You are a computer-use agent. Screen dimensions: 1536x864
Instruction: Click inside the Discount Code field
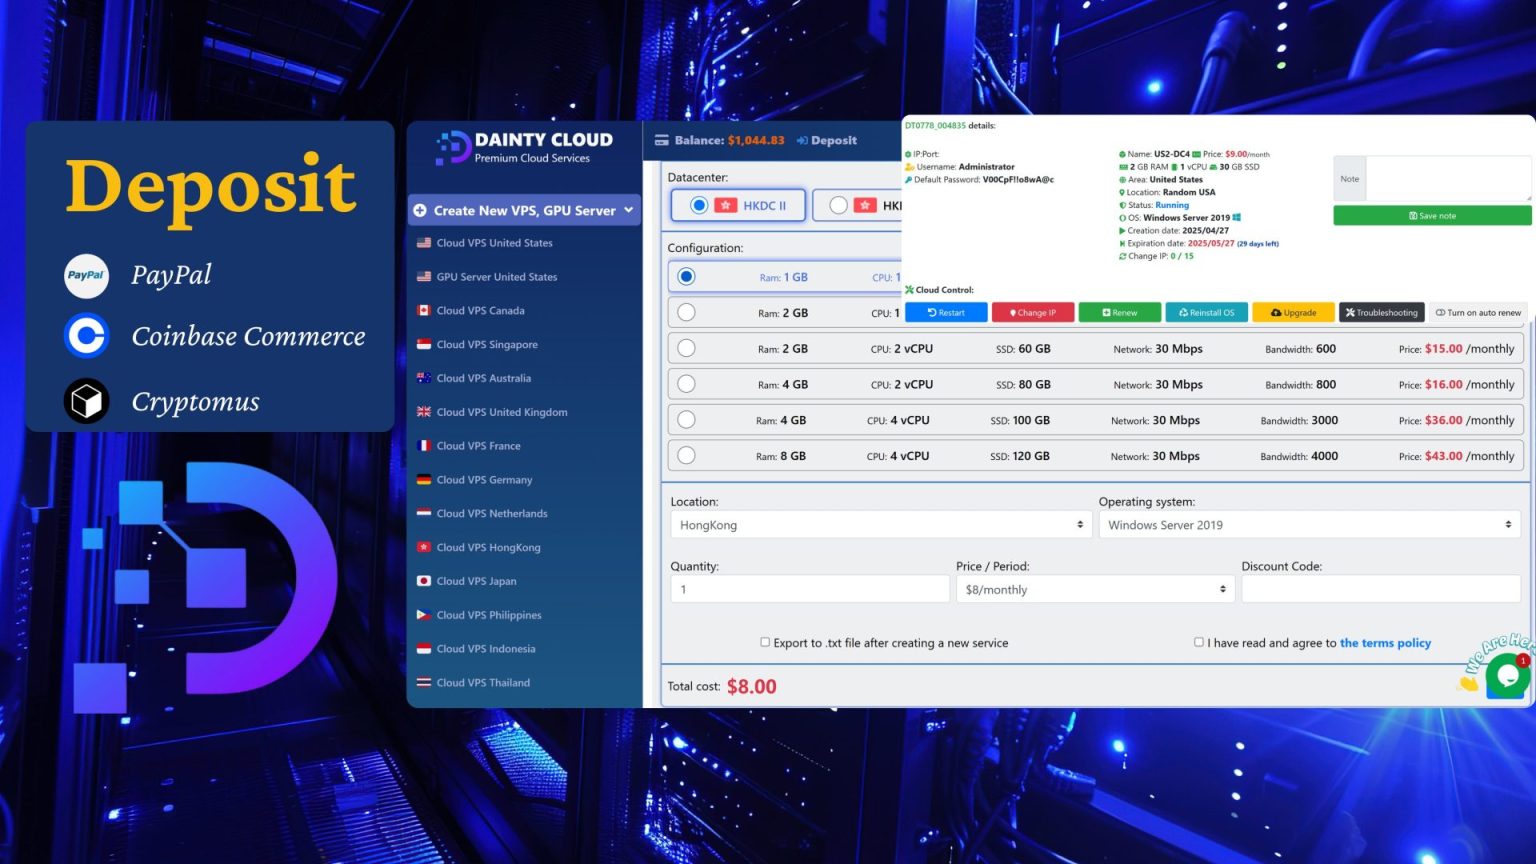pos(1380,588)
